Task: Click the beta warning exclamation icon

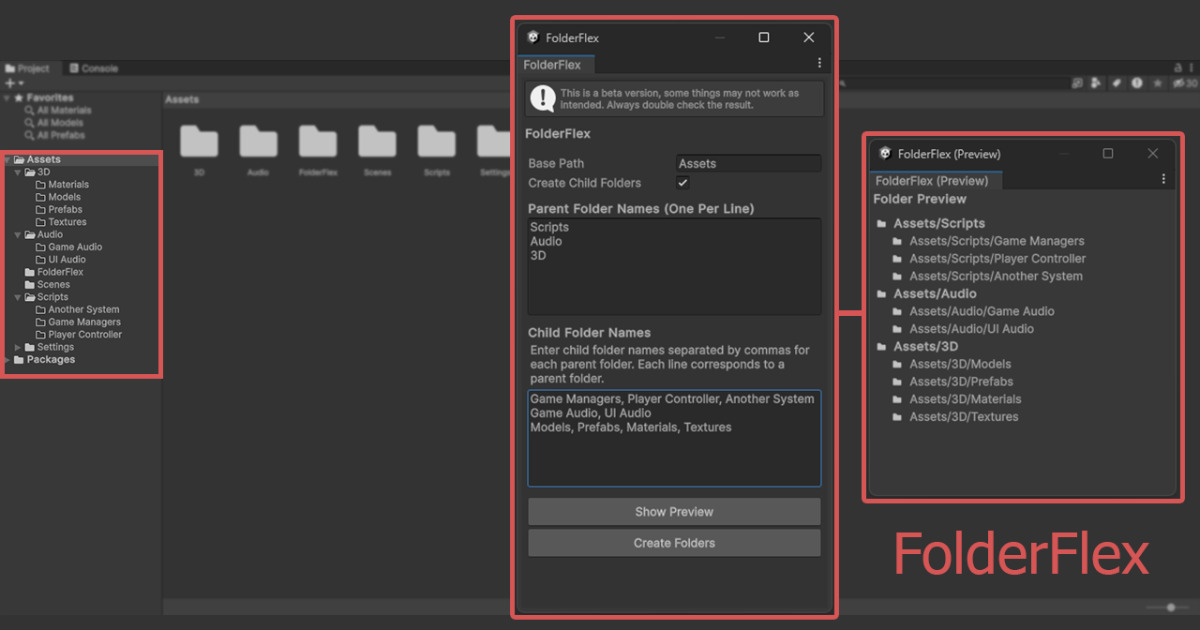Action: 543,98
